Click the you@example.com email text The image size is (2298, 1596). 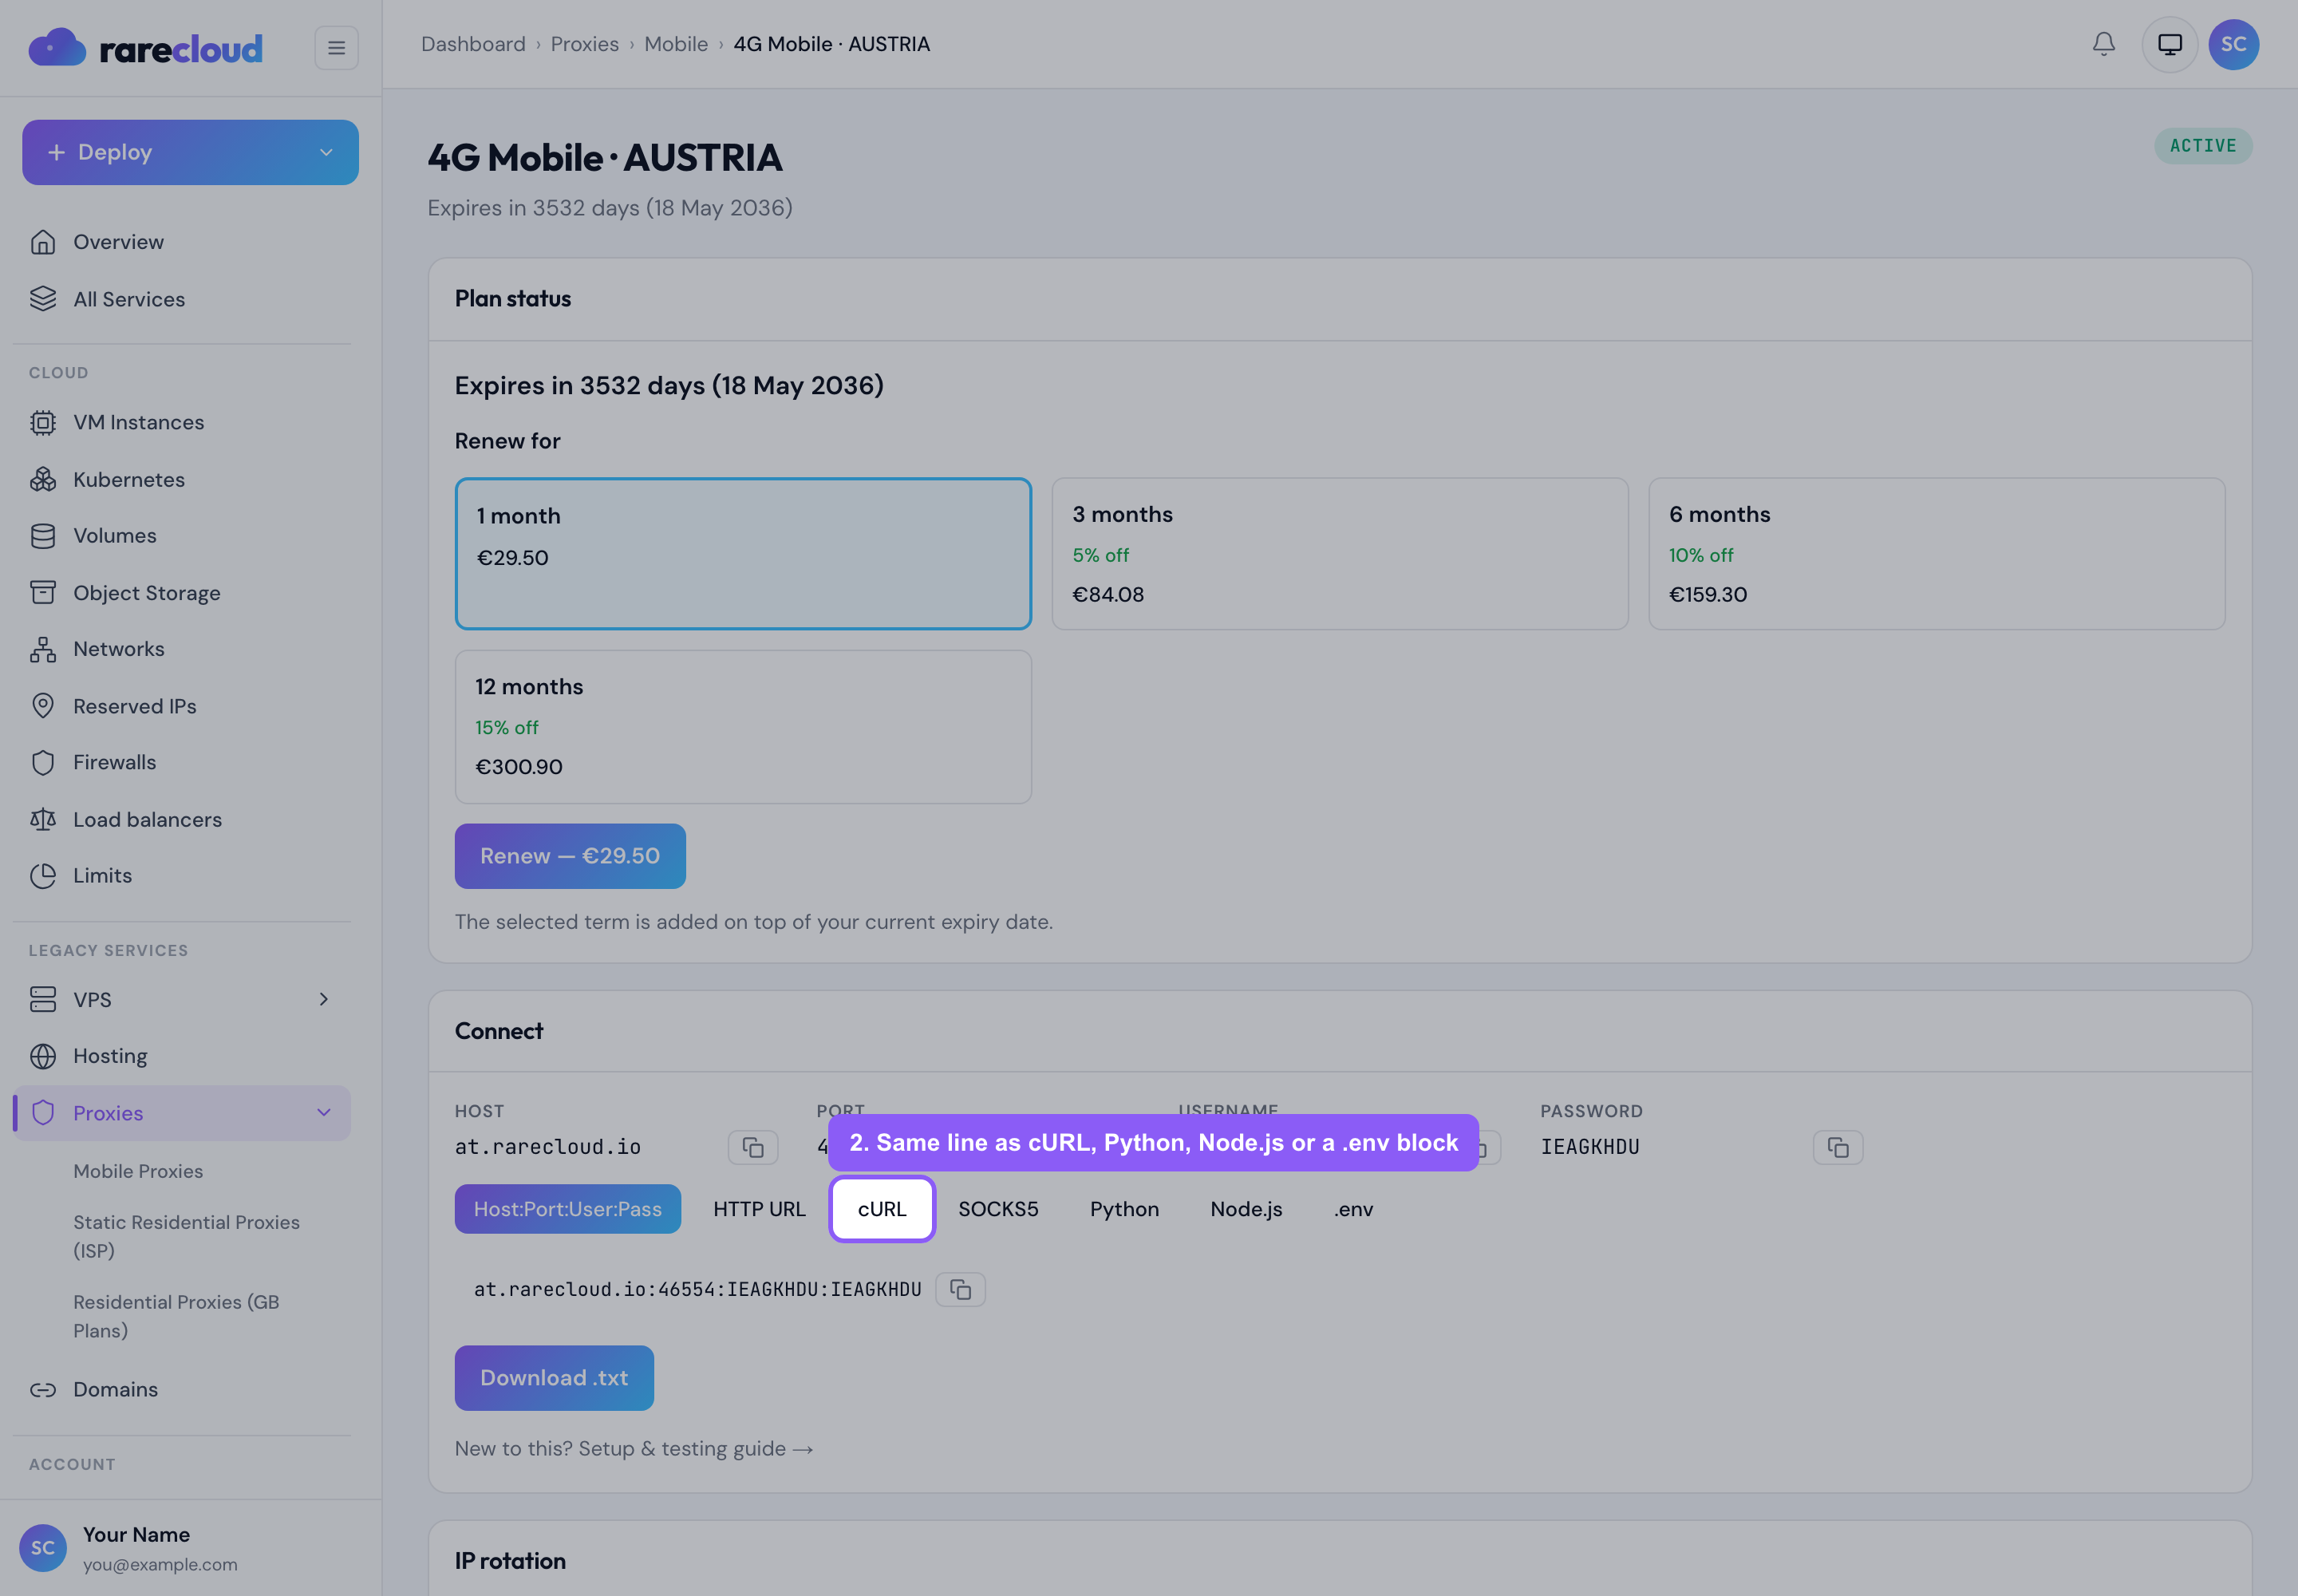[160, 1564]
